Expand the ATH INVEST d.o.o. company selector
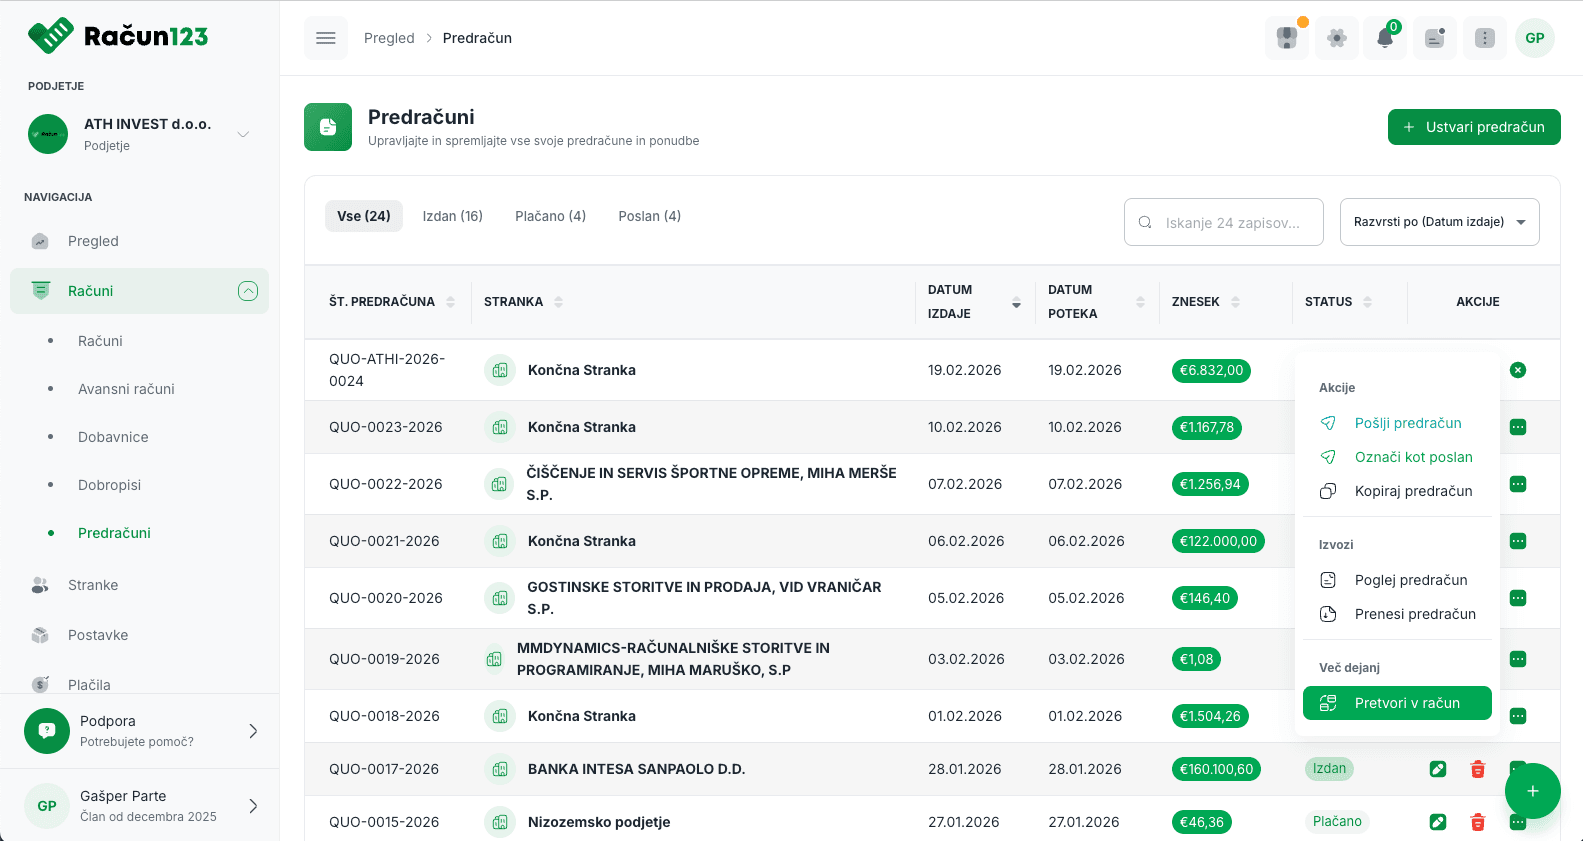This screenshot has height=841, width=1583. coord(243,134)
